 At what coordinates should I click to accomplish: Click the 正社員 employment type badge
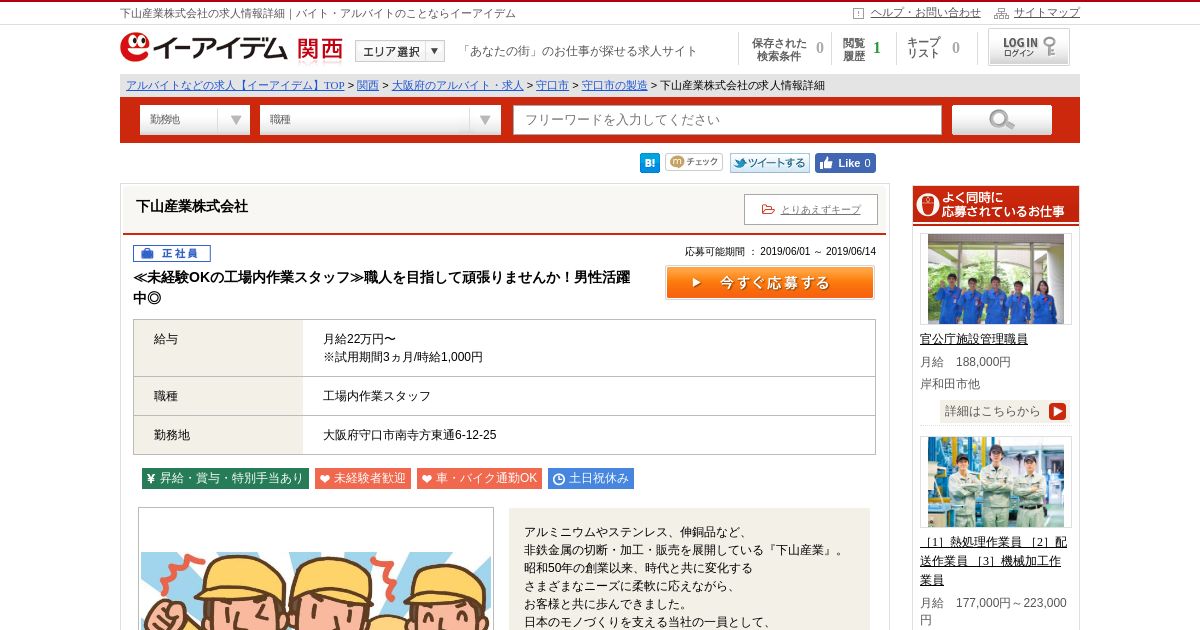(x=172, y=254)
